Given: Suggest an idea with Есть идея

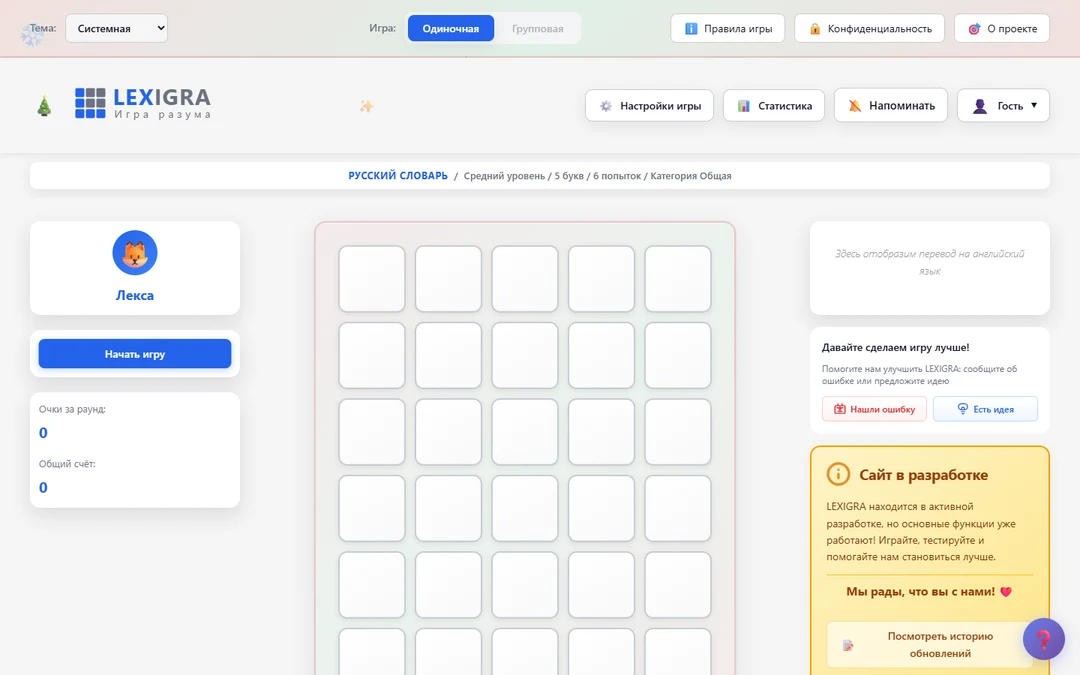Looking at the screenshot, I should (985, 409).
